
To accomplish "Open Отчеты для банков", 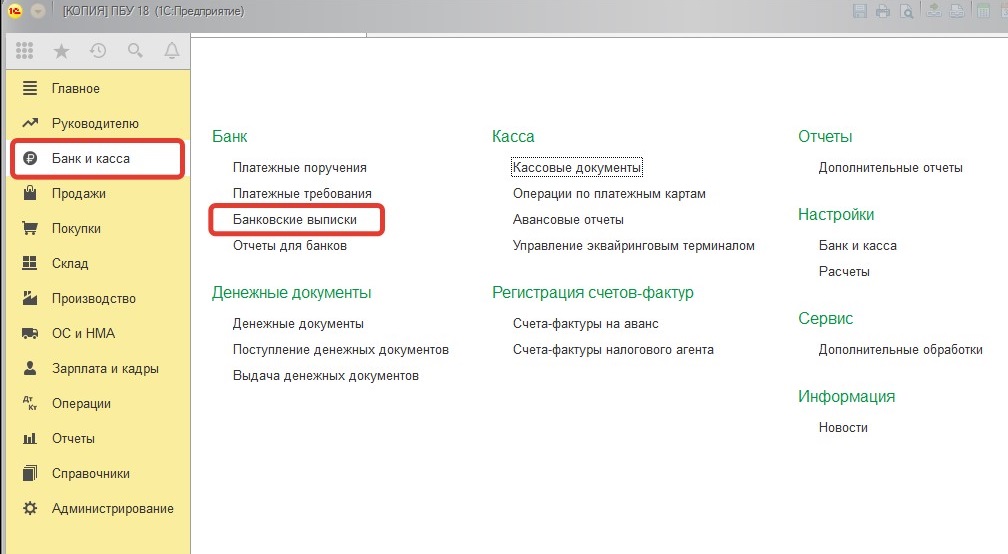I will (x=290, y=246).
